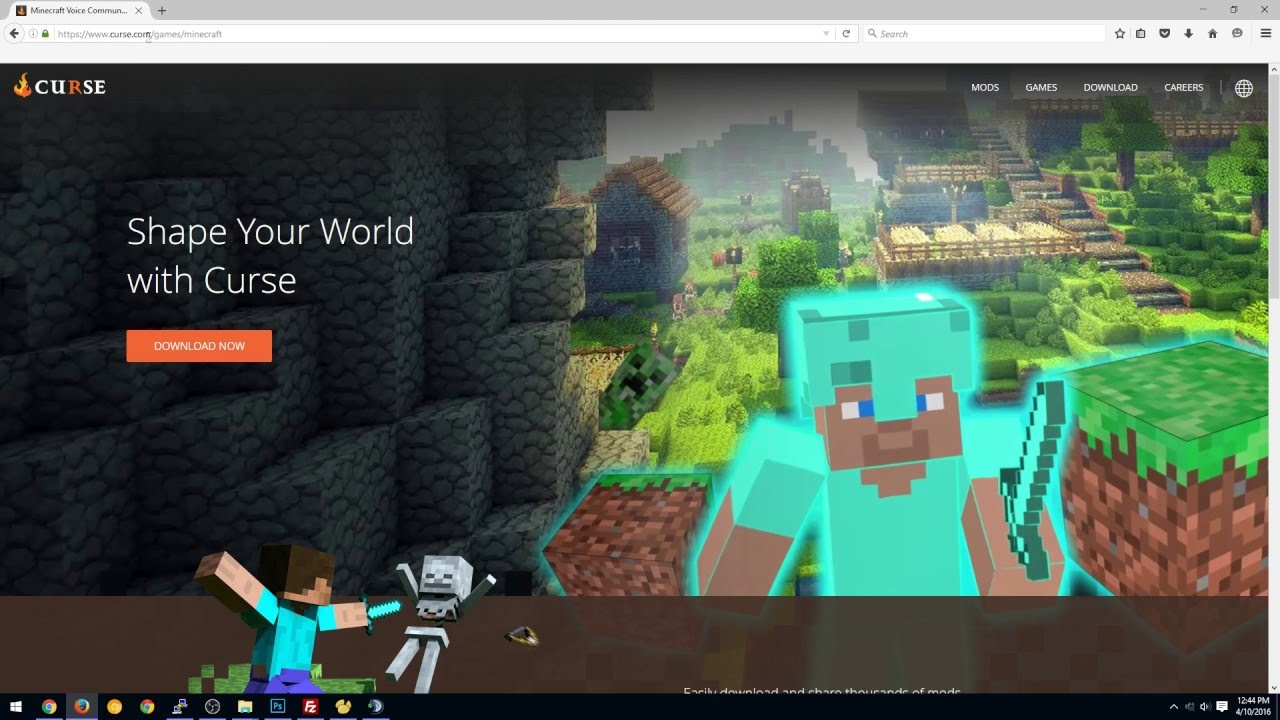Go back with the browser back arrow

click(14, 33)
